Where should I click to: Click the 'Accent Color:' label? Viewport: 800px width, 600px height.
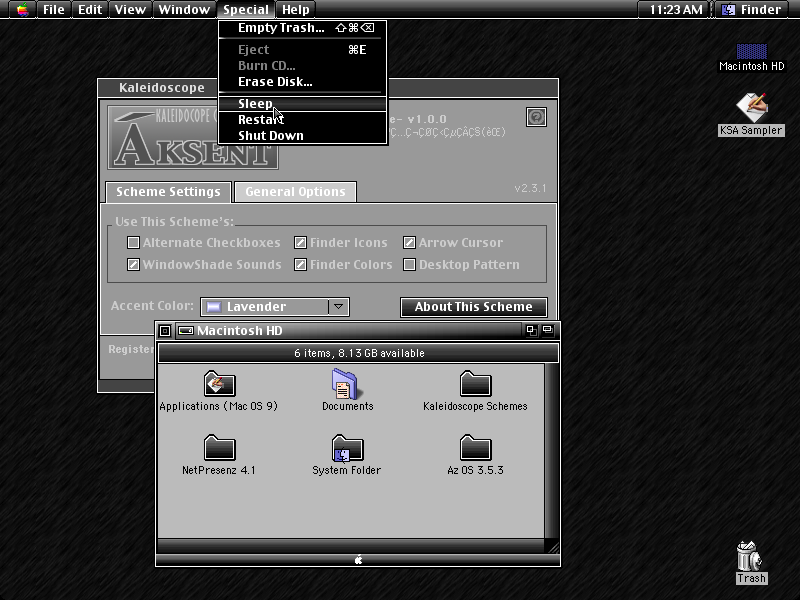pos(152,306)
